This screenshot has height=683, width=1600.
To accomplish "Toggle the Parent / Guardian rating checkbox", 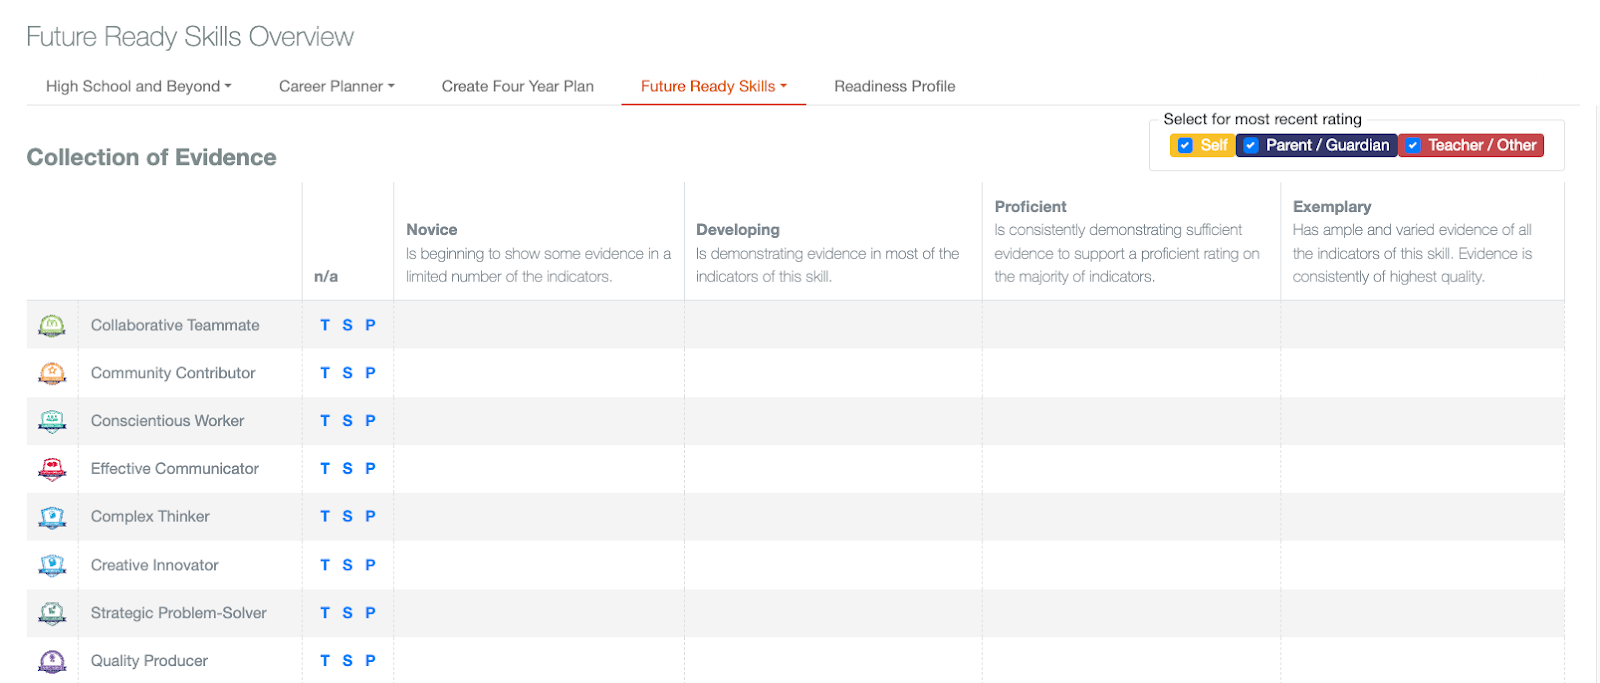I will pyautogui.click(x=1250, y=146).
